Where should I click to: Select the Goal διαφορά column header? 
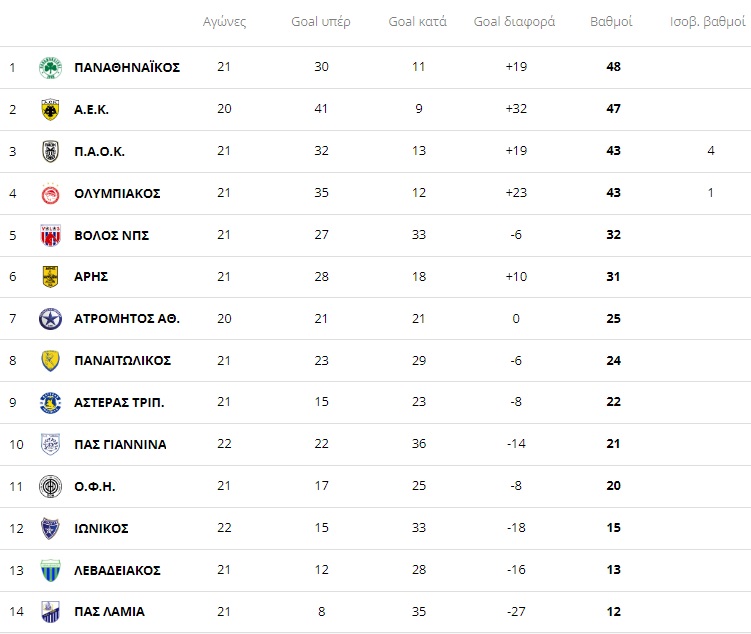[514, 22]
